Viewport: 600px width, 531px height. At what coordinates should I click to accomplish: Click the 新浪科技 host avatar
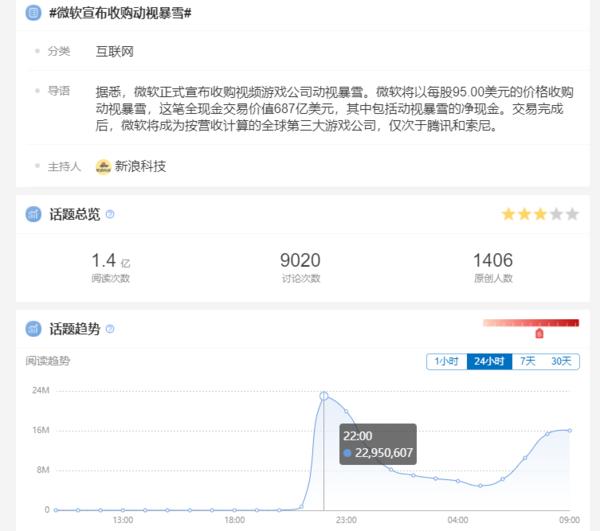[103, 167]
